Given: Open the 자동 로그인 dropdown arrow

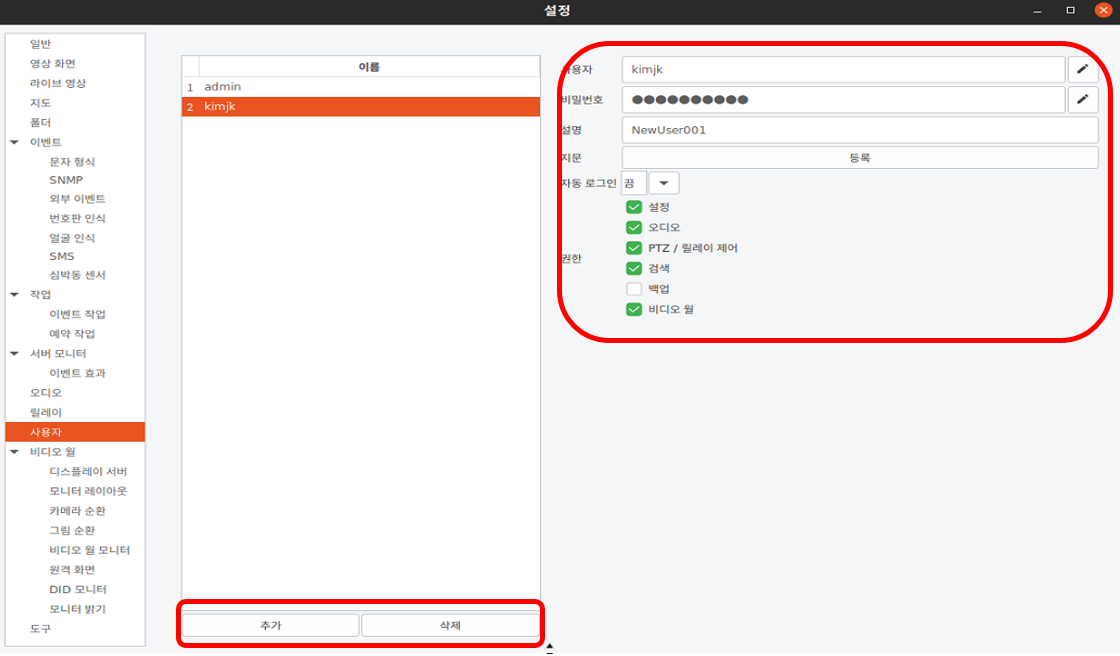Looking at the screenshot, I should tap(664, 183).
